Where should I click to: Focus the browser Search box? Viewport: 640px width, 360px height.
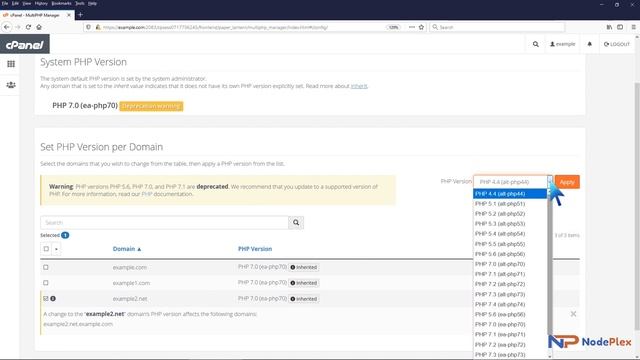497,27
